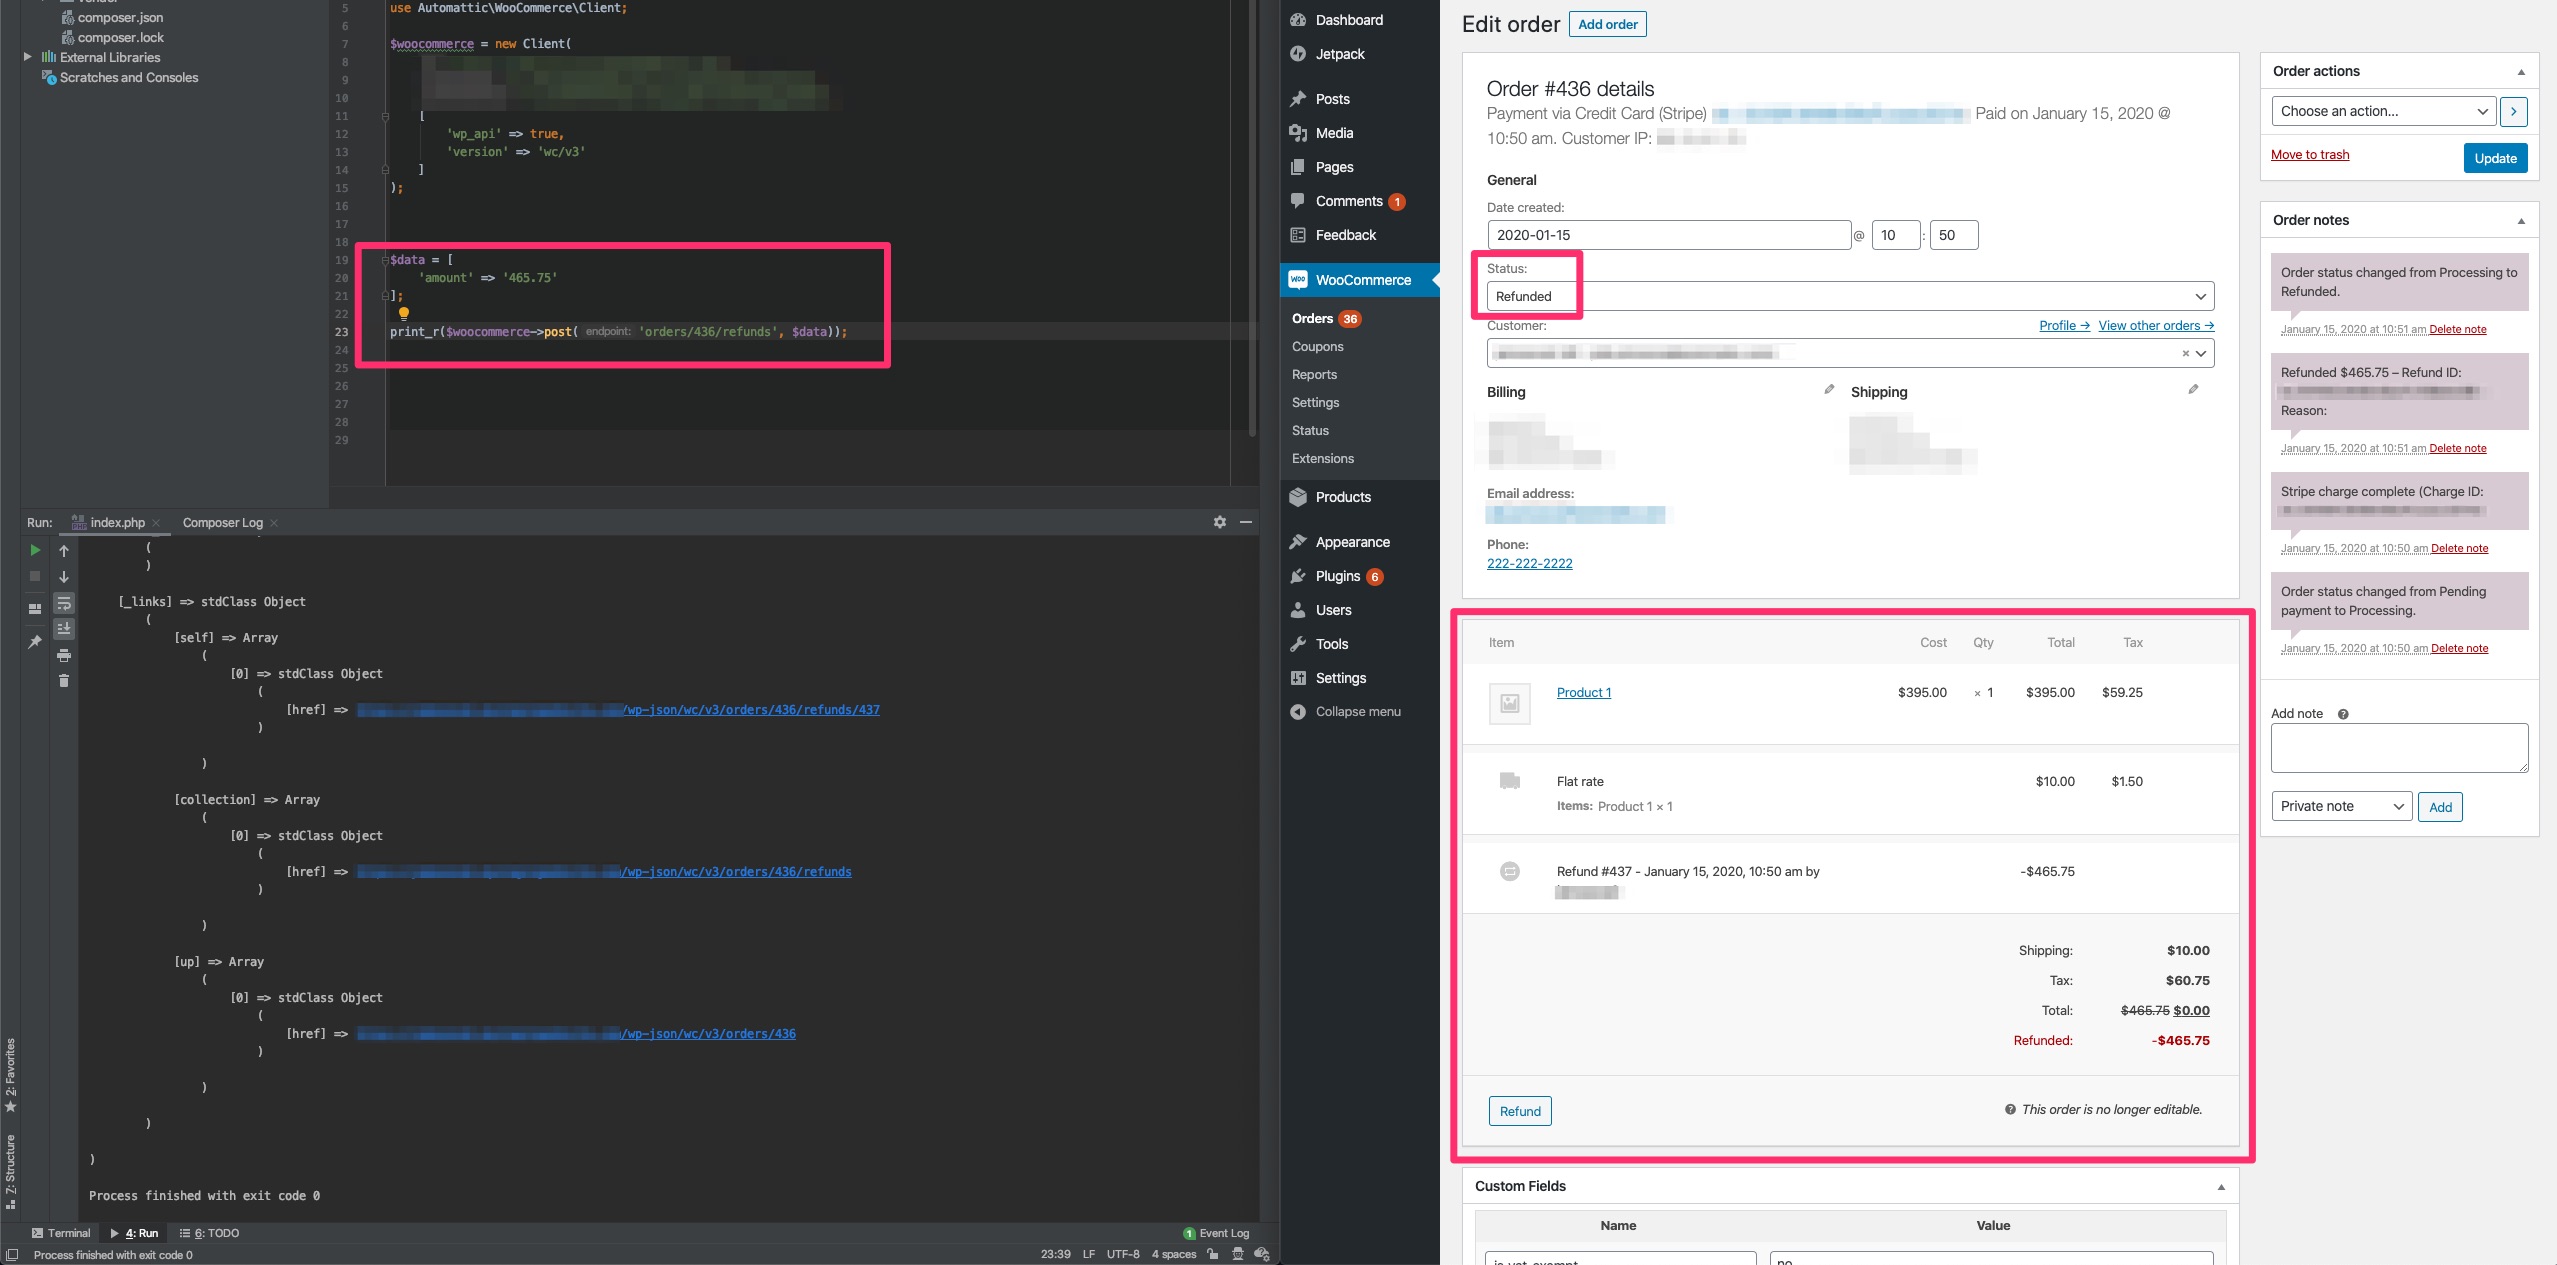Viewport: 2557px width, 1265px height.
Task: Open Plugins showing 6 updates
Action: (x=1335, y=576)
